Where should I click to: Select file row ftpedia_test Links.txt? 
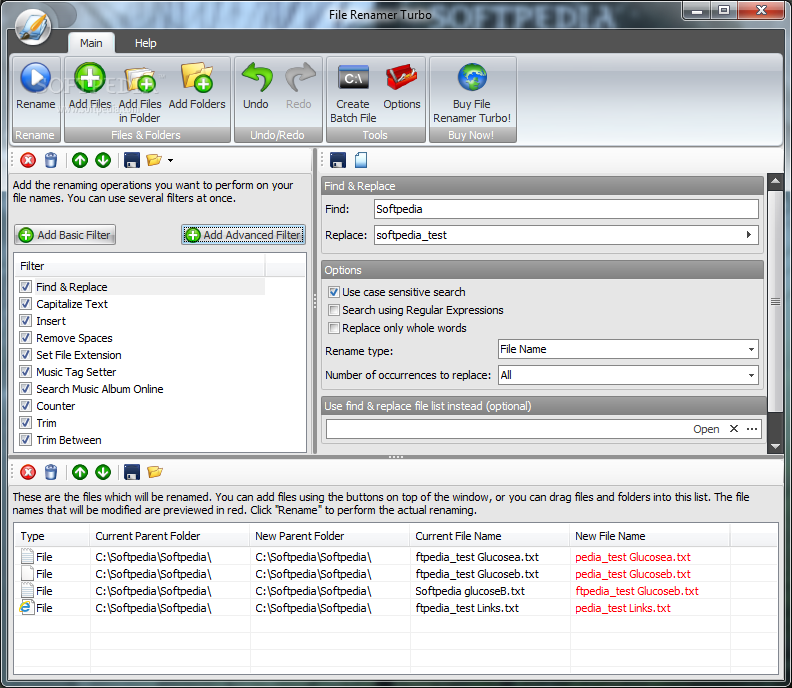(395, 608)
